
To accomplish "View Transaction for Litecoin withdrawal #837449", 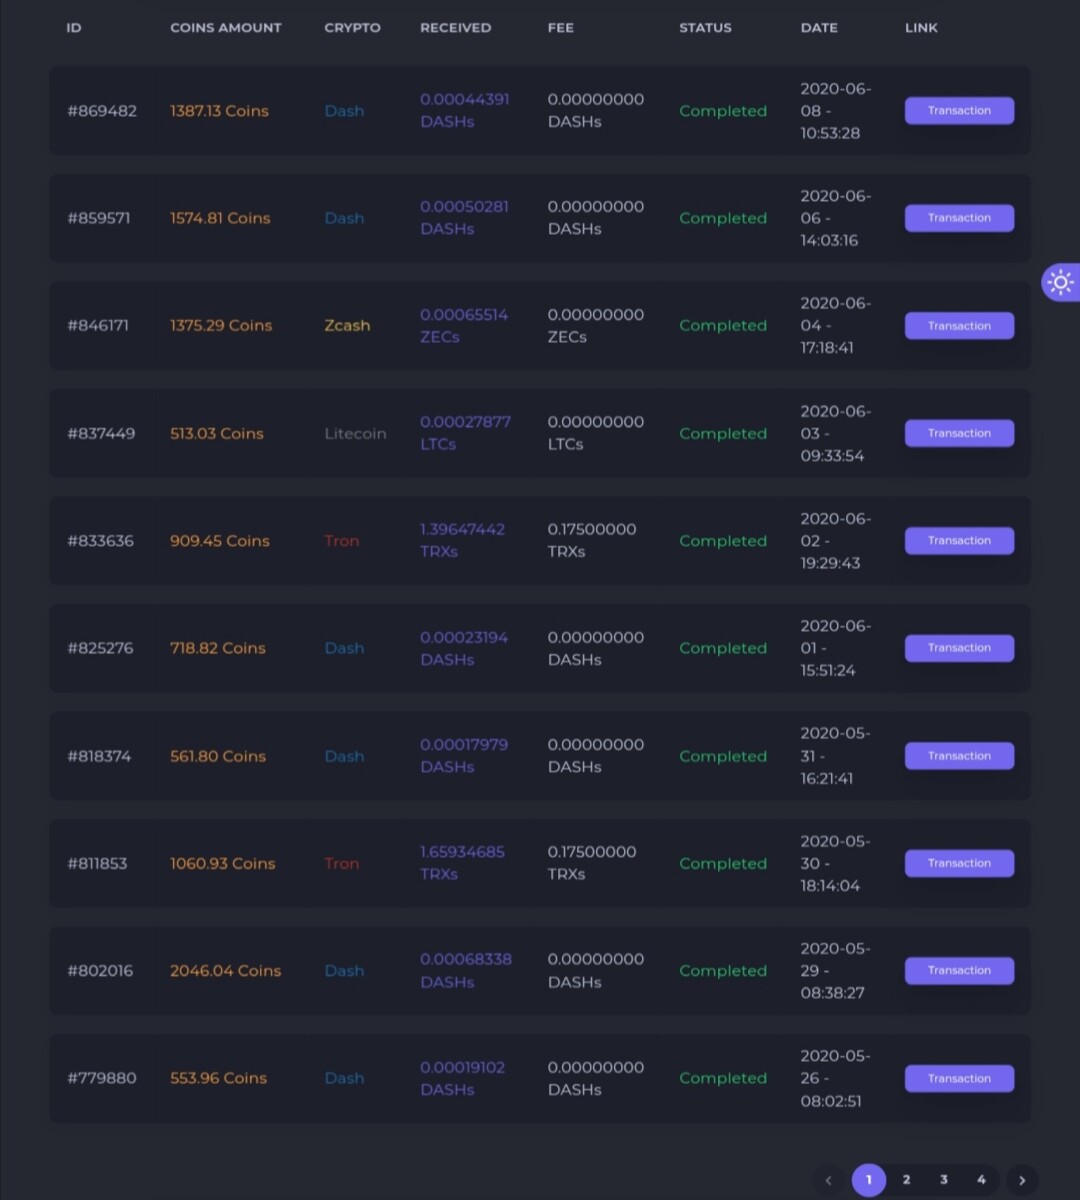I will tap(959, 433).
